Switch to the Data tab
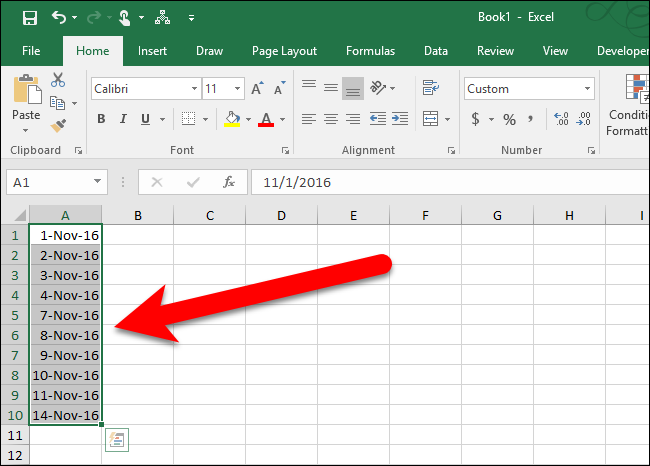This screenshot has height=466, width=650. click(x=436, y=51)
